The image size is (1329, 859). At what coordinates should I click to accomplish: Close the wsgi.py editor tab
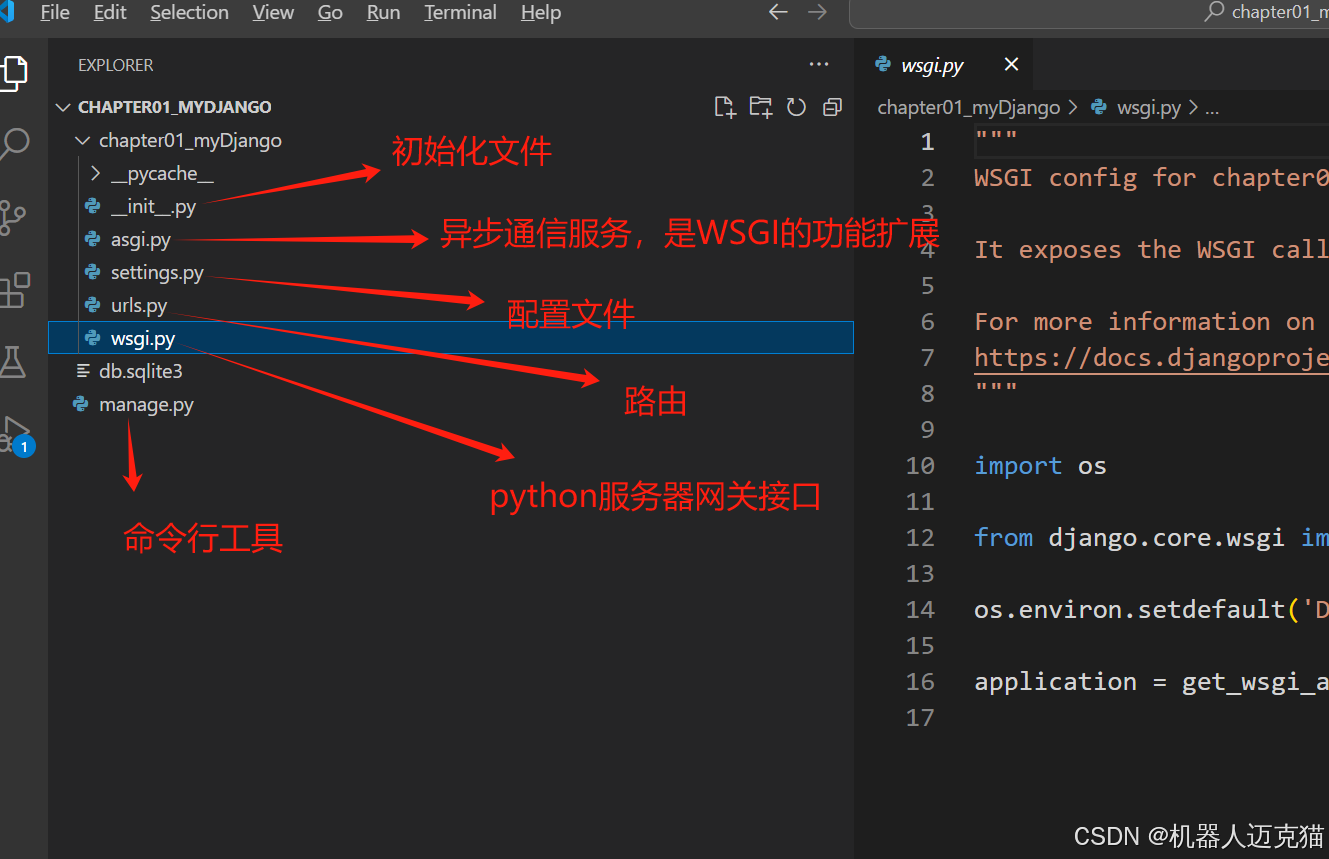click(1011, 64)
